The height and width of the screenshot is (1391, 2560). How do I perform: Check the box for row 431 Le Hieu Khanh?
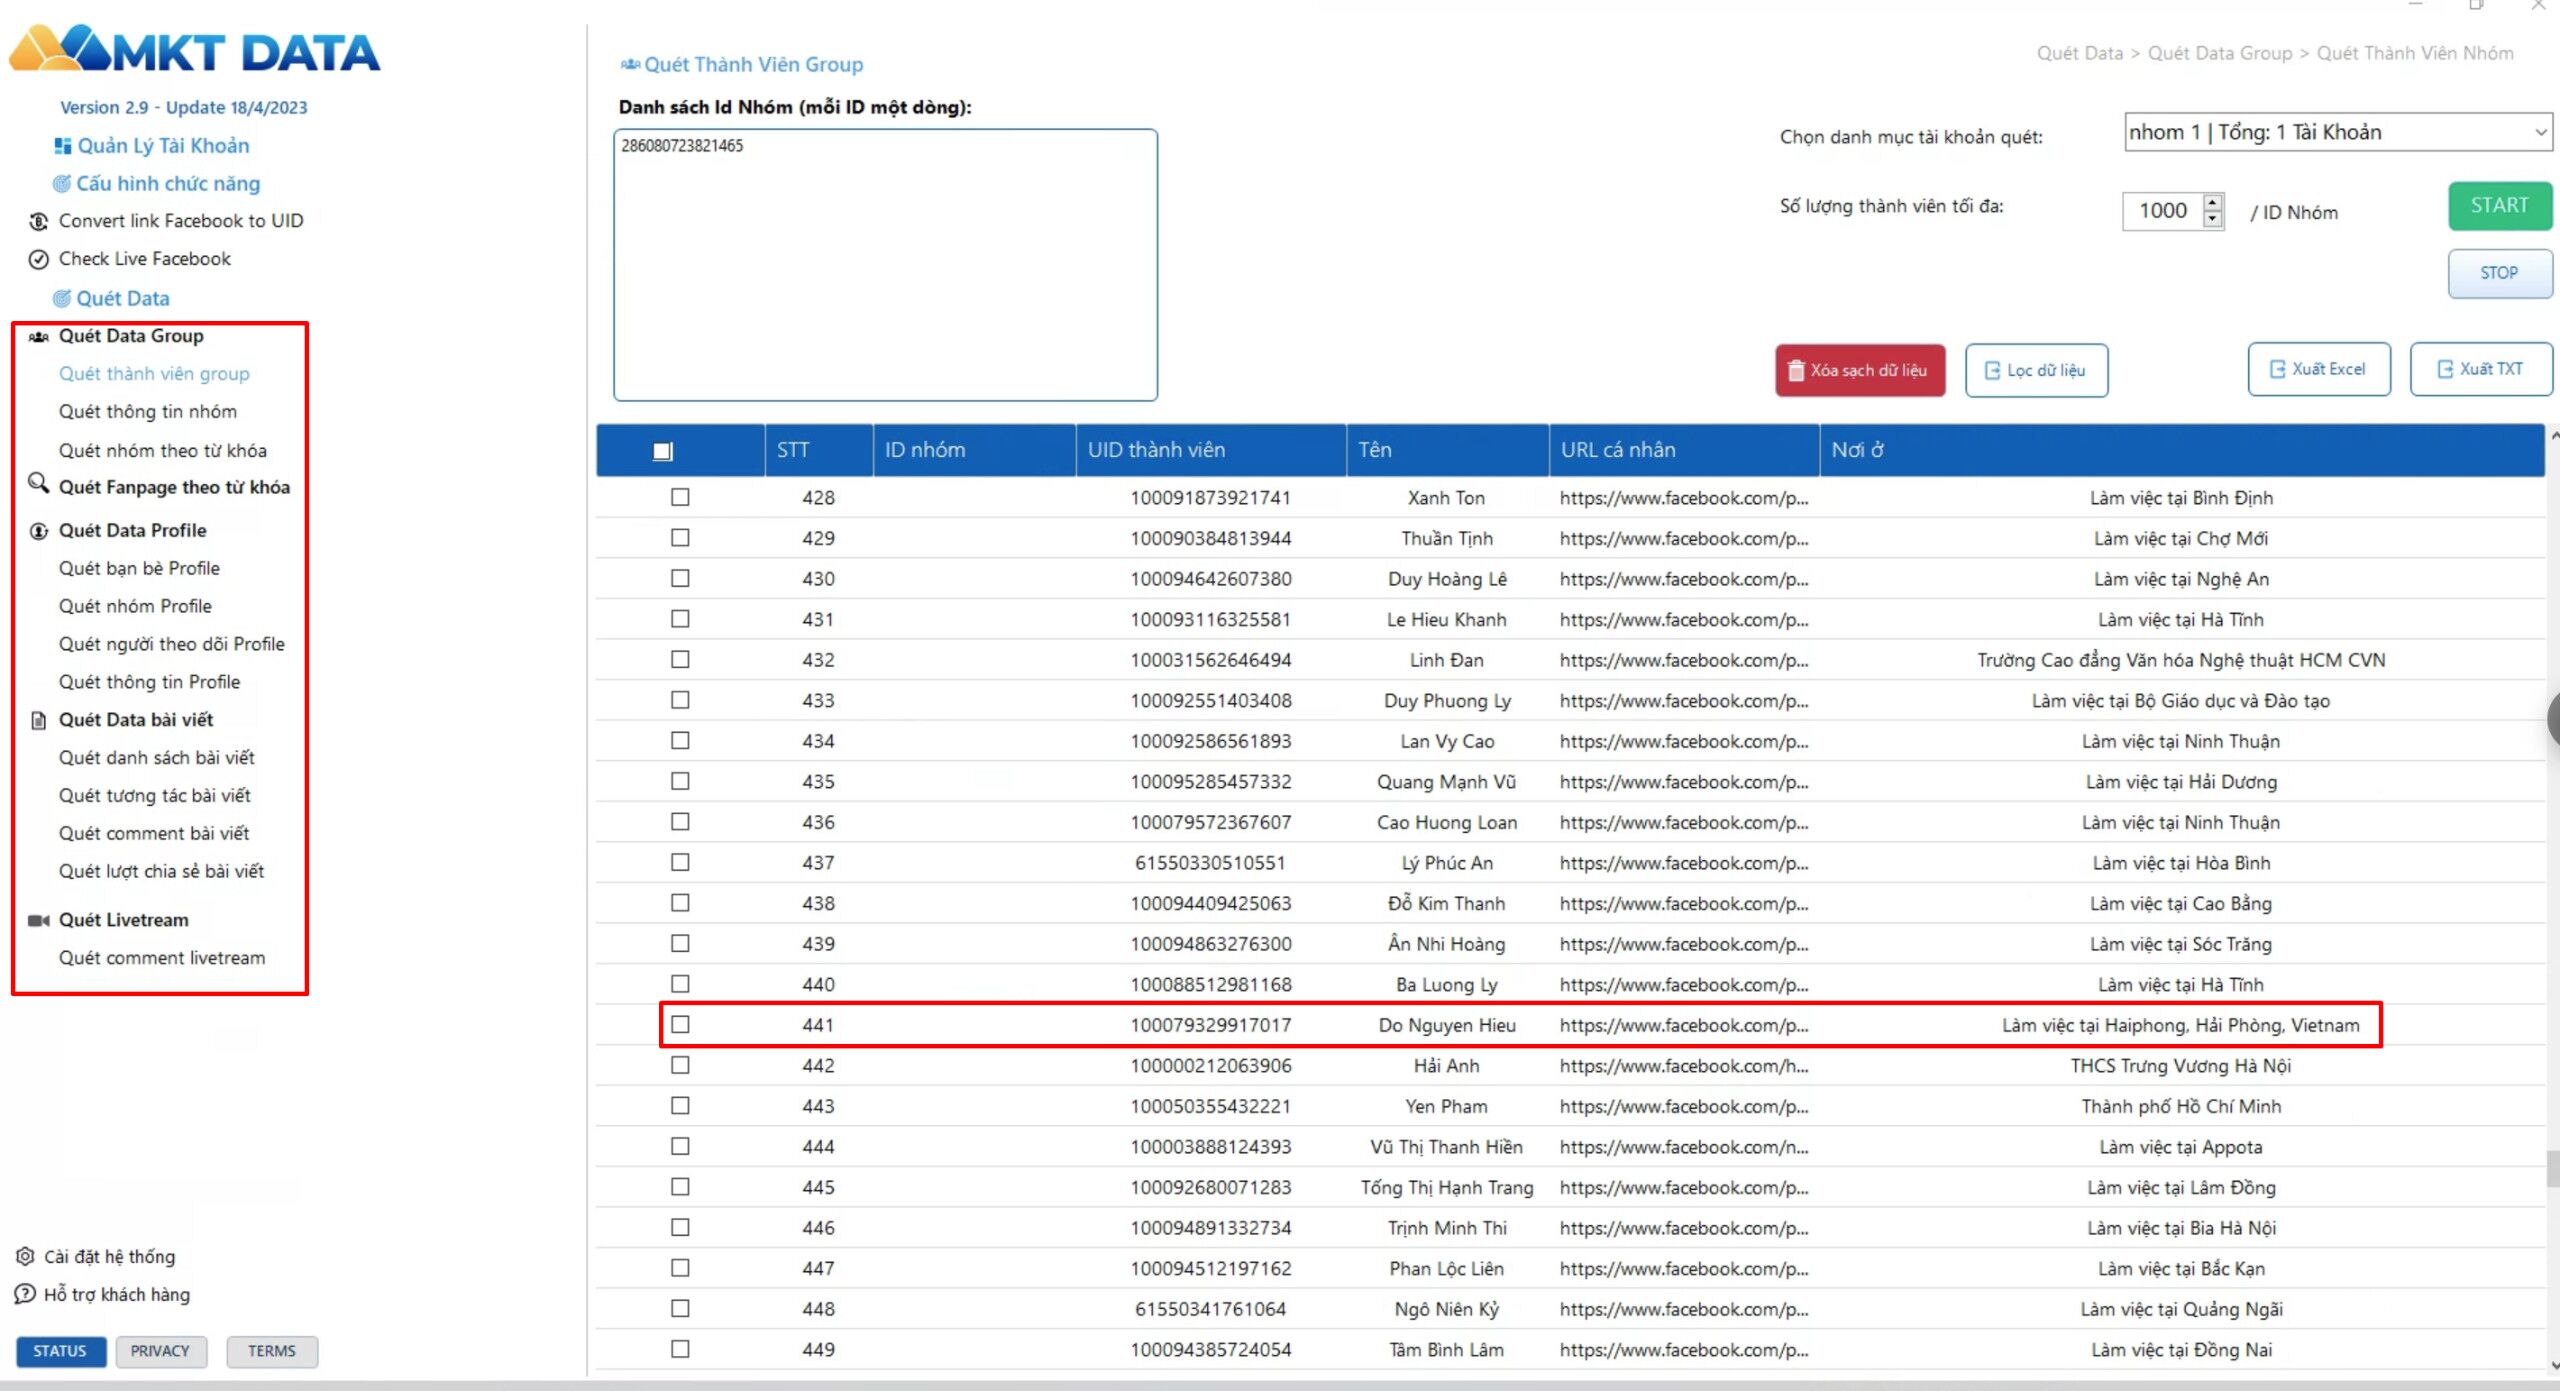(x=680, y=619)
